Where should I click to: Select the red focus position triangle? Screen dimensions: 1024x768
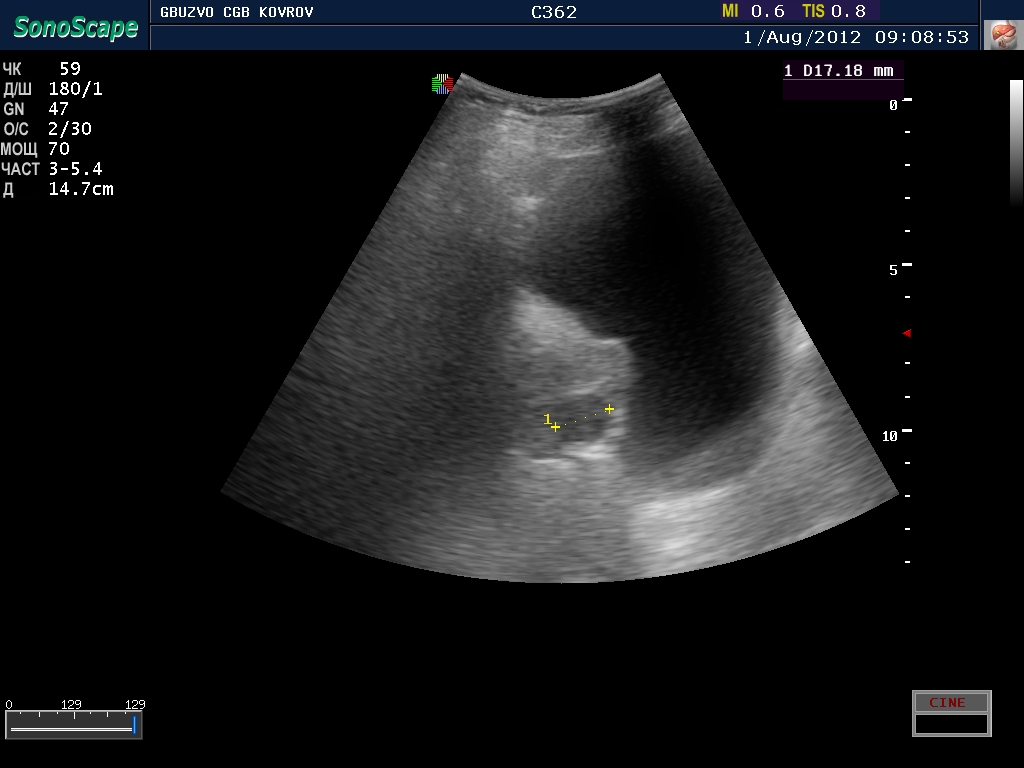[x=907, y=333]
